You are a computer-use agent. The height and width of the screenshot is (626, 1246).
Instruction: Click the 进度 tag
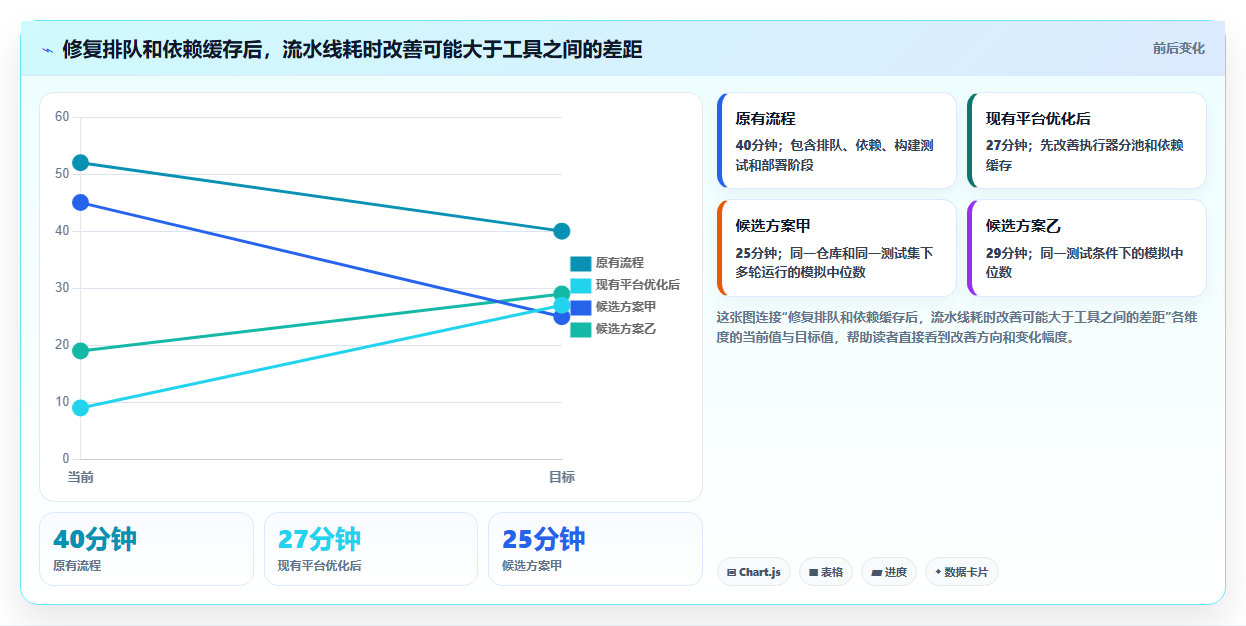click(x=889, y=572)
